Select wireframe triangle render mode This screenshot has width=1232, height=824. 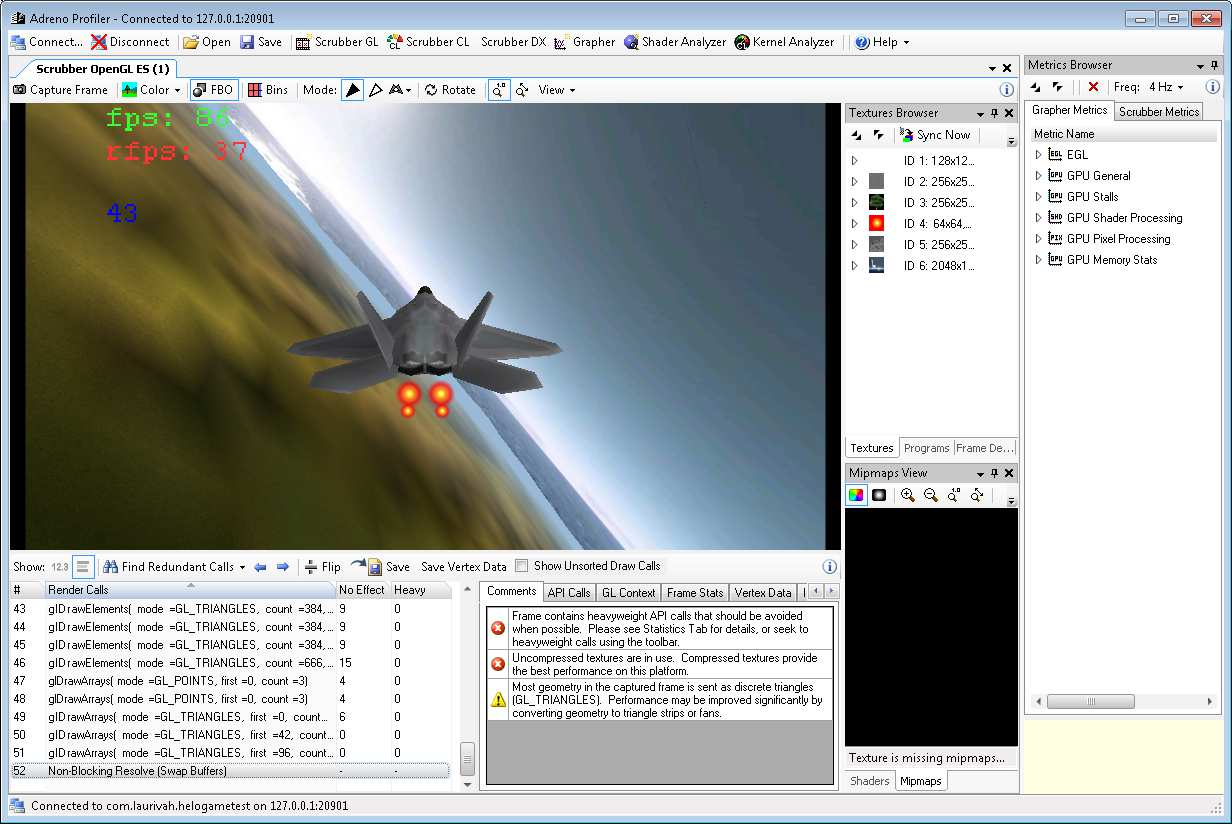point(376,90)
